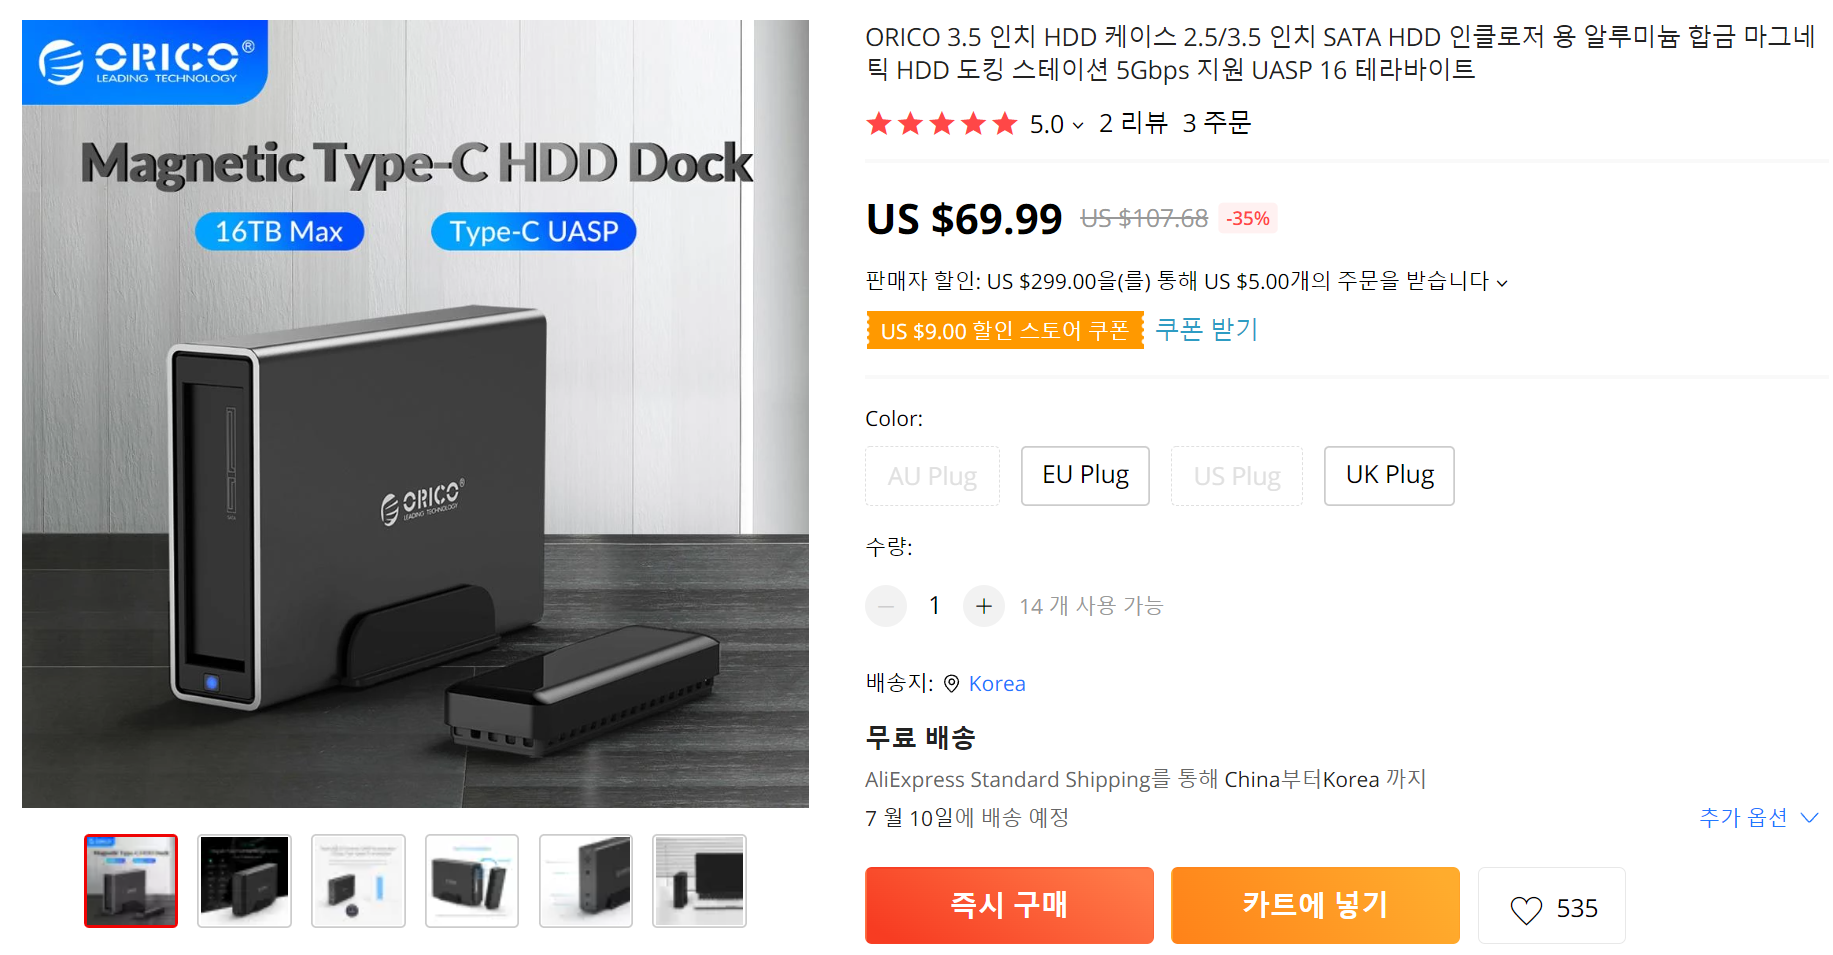The height and width of the screenshot is (955, 1833).
Task: Select the UK Plug option
Action: (x=1389, y=476)
